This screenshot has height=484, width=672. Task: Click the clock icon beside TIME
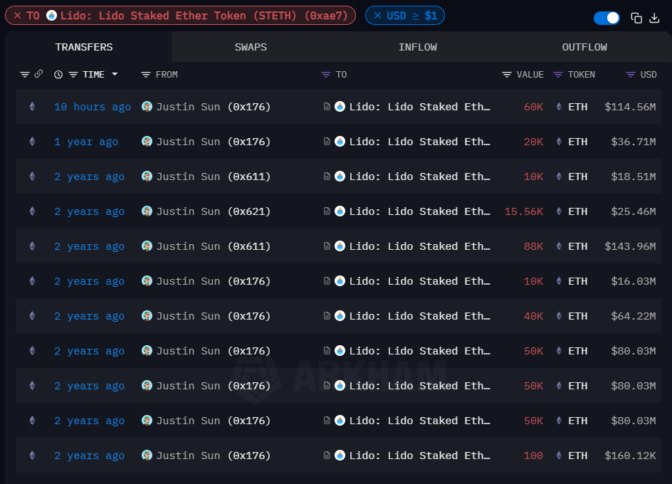[58, 75]
